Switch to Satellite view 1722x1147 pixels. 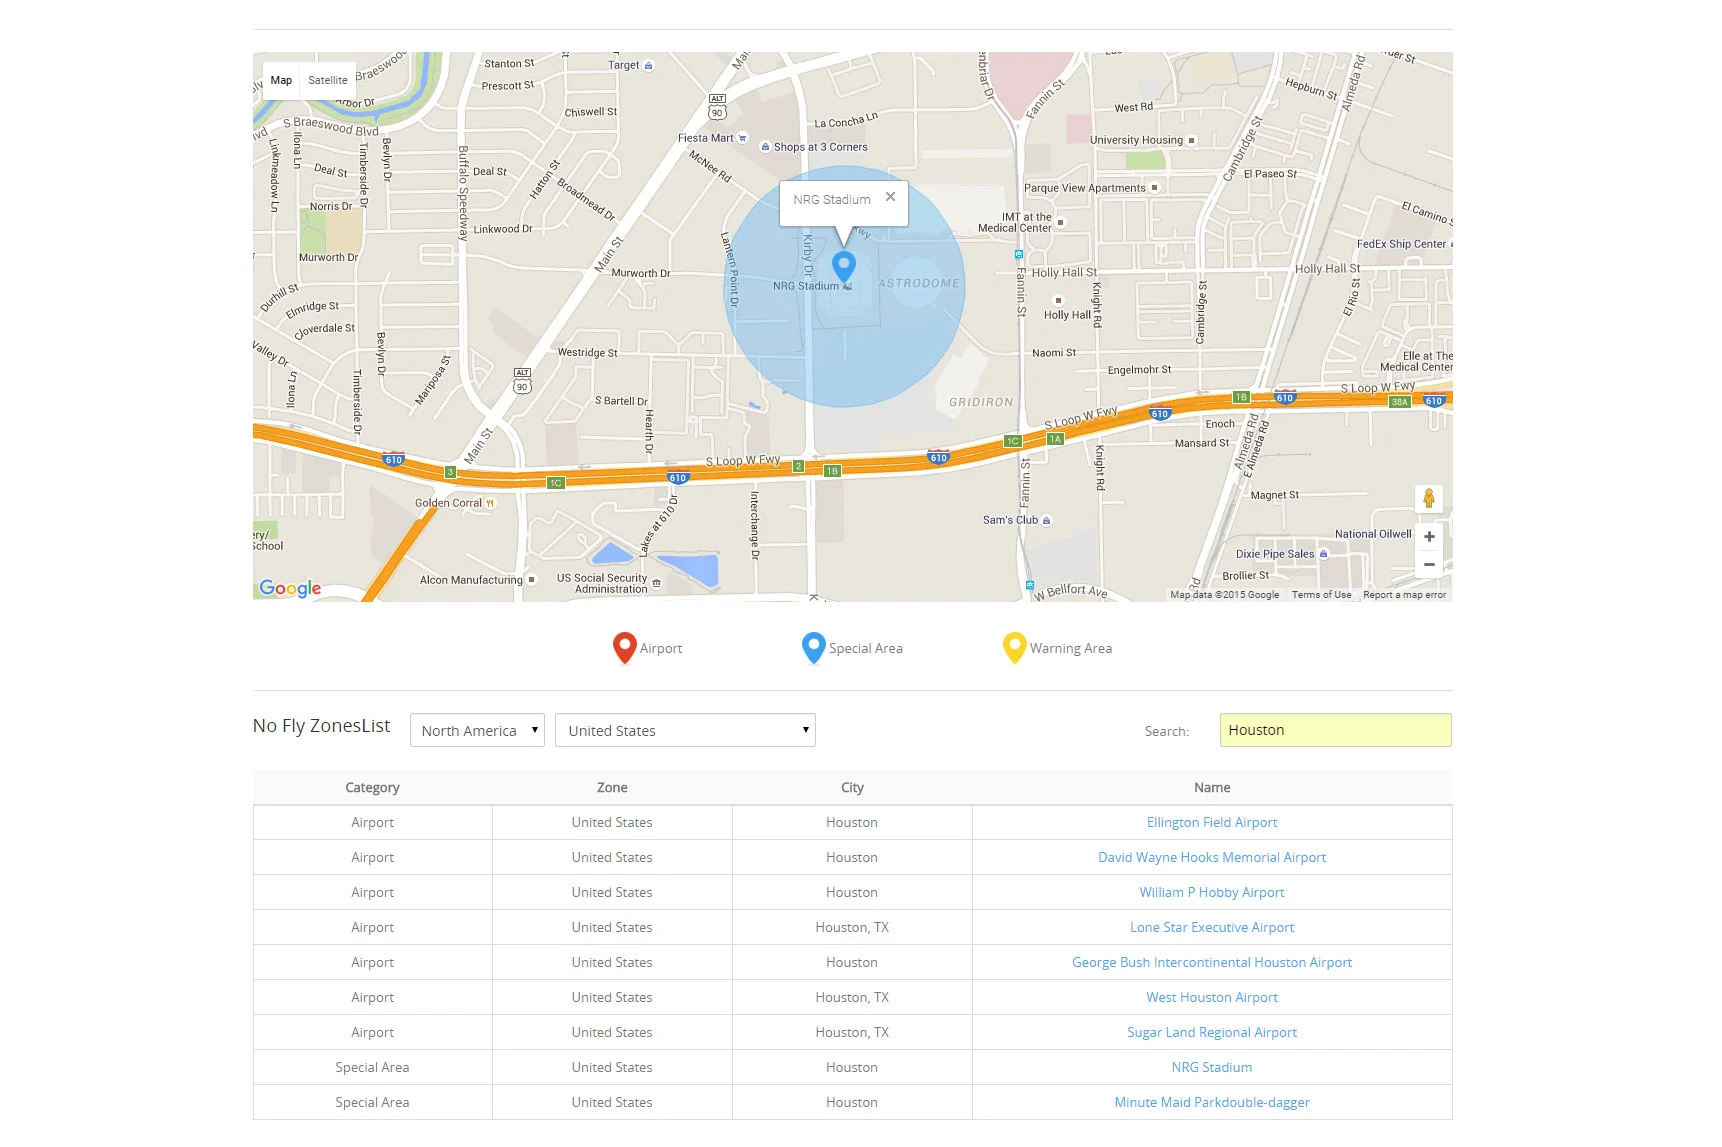328,80
